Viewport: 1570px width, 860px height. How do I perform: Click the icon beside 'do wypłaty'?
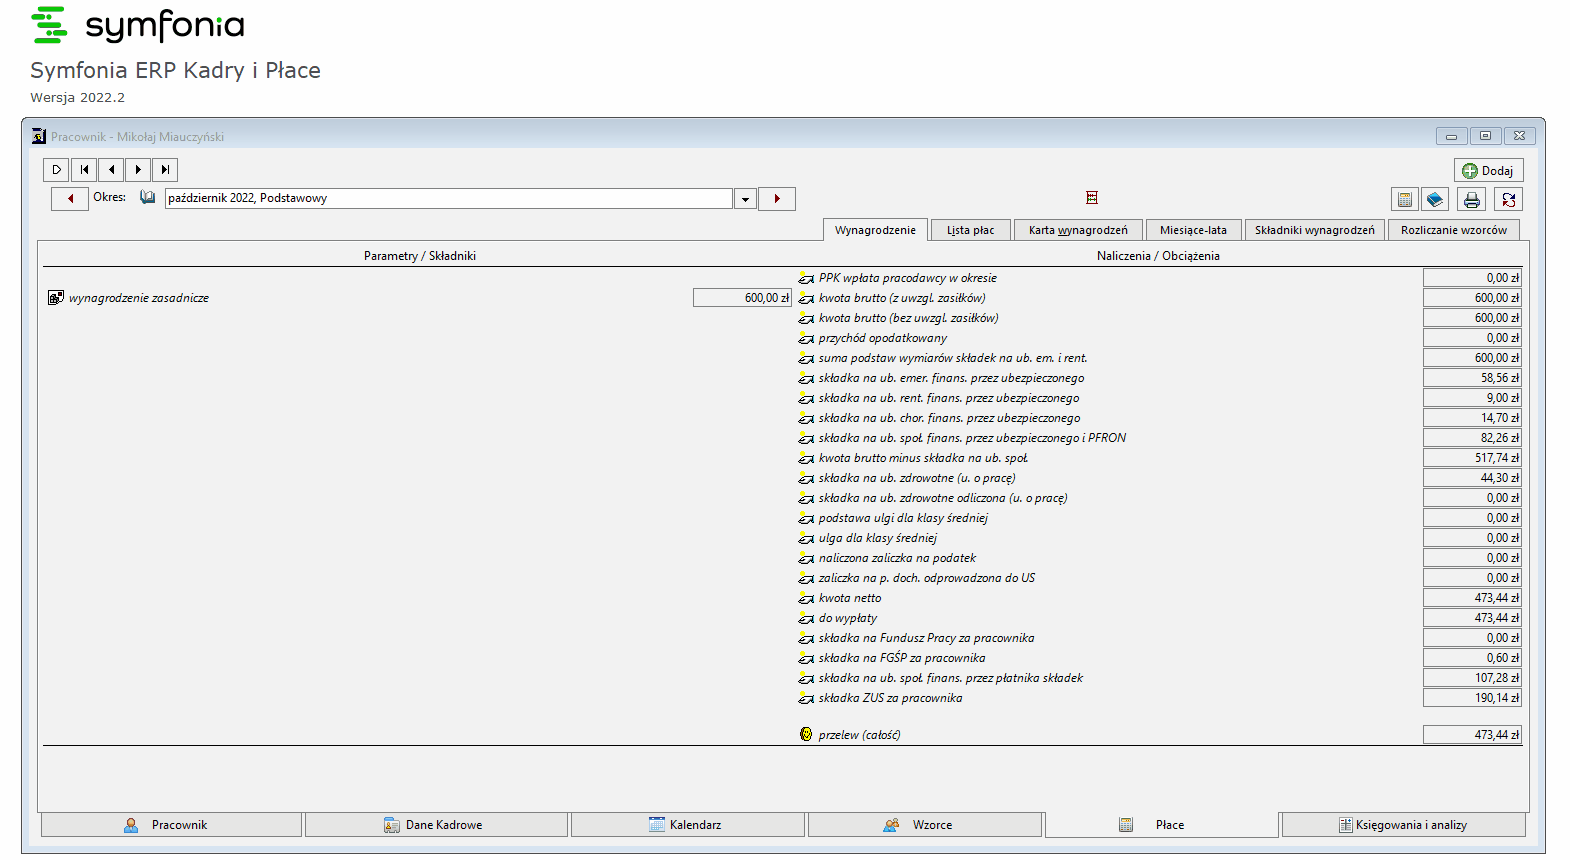[x=806, y=618]
